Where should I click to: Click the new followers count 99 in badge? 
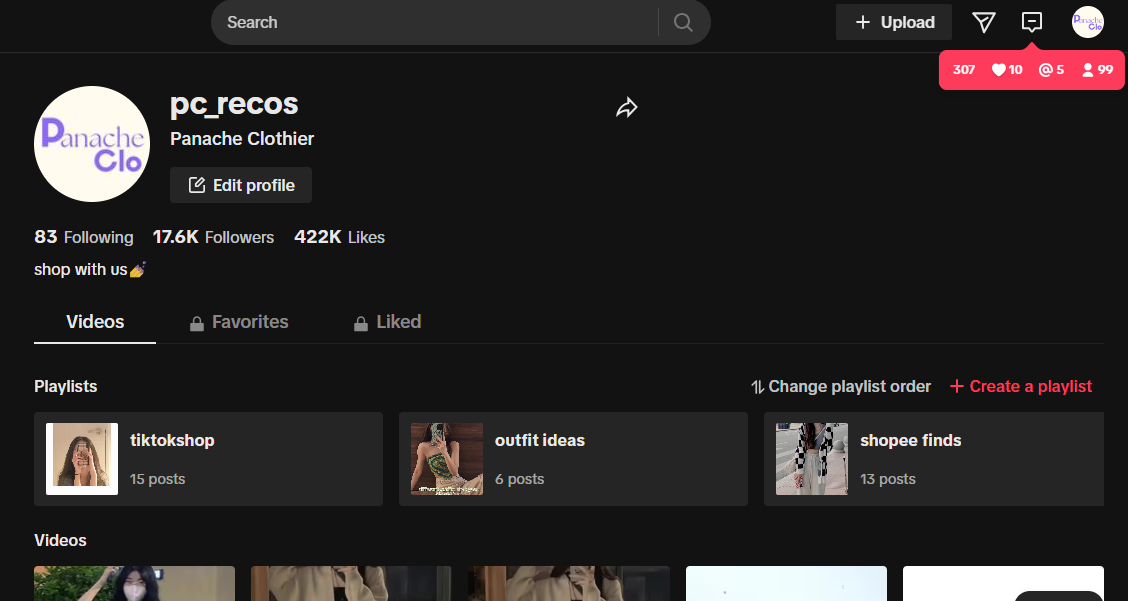coord(1098,70)
